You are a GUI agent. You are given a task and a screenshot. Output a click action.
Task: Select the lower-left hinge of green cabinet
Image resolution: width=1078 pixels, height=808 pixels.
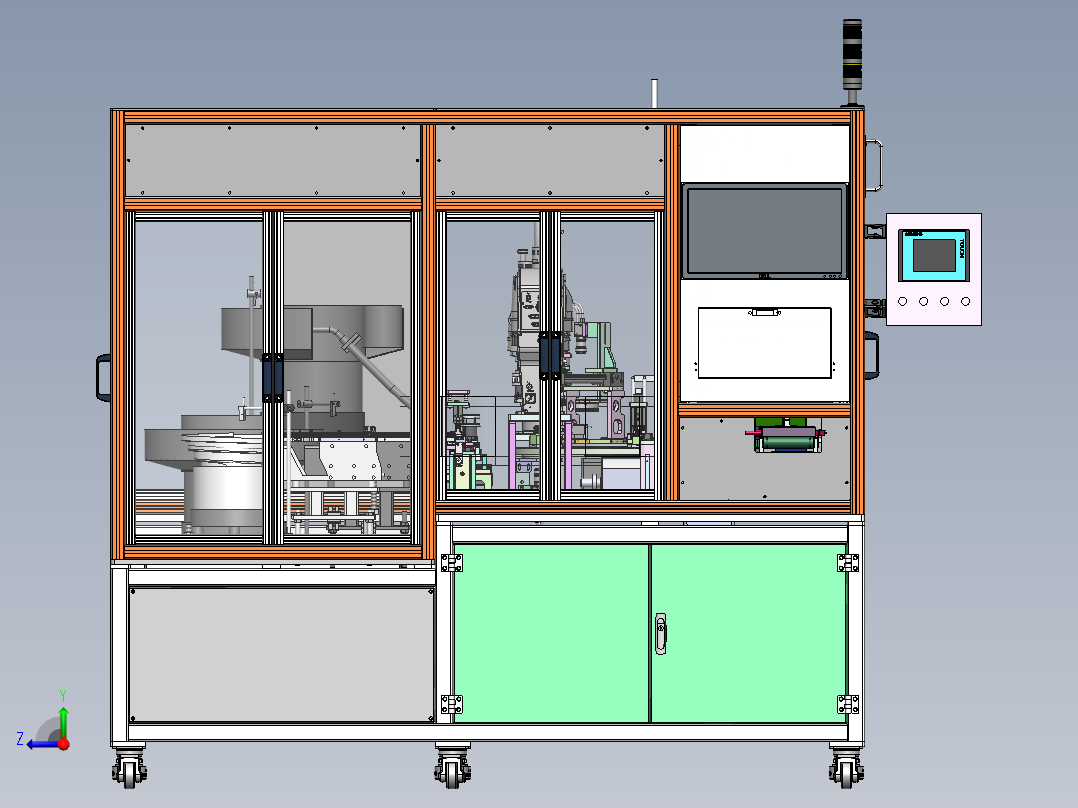coord(452,704)
